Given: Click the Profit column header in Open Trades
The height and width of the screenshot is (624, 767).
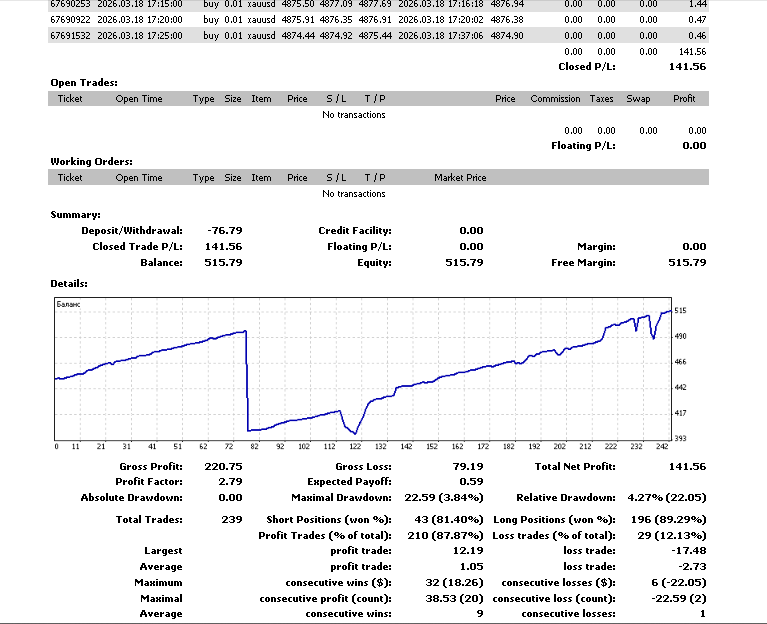Looking at the screenshot, I should [684, 99].
